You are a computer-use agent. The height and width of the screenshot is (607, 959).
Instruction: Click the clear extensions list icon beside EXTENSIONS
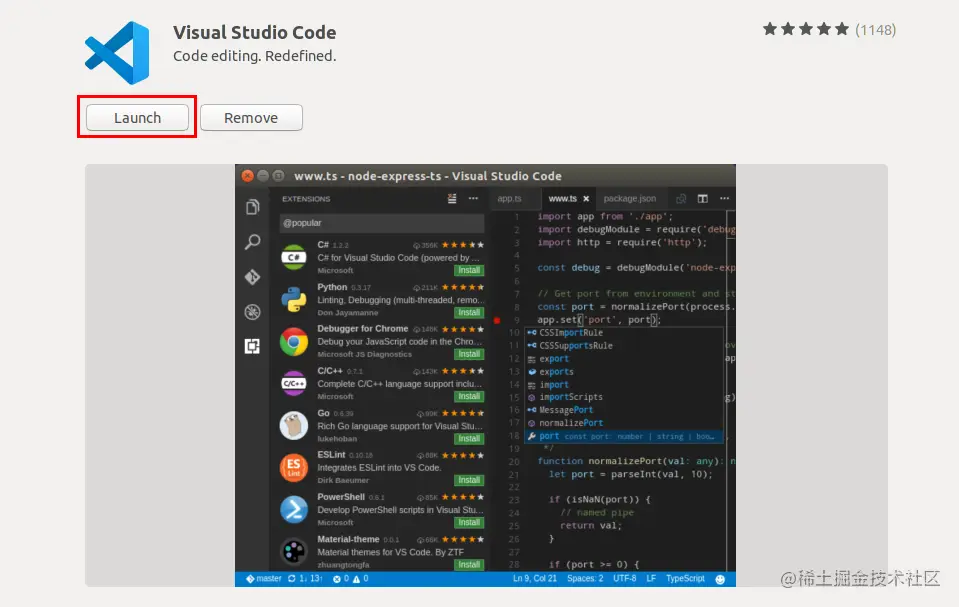[x=452, y=198]
